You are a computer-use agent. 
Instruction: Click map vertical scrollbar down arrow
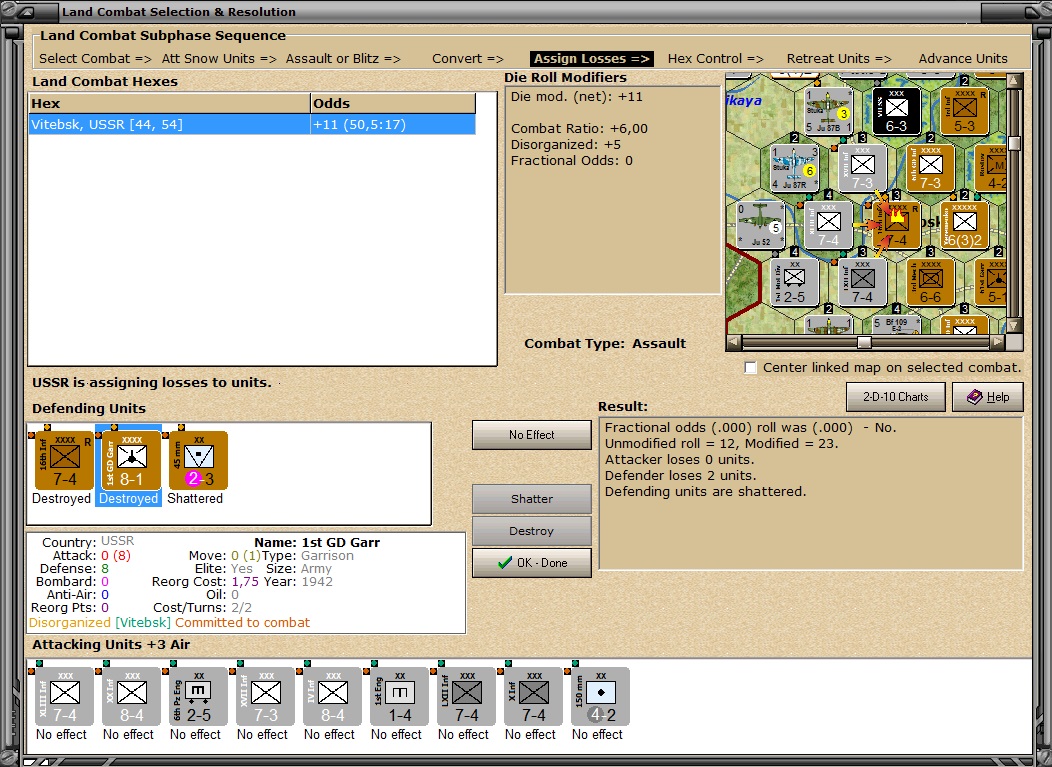coord(1014,325)
